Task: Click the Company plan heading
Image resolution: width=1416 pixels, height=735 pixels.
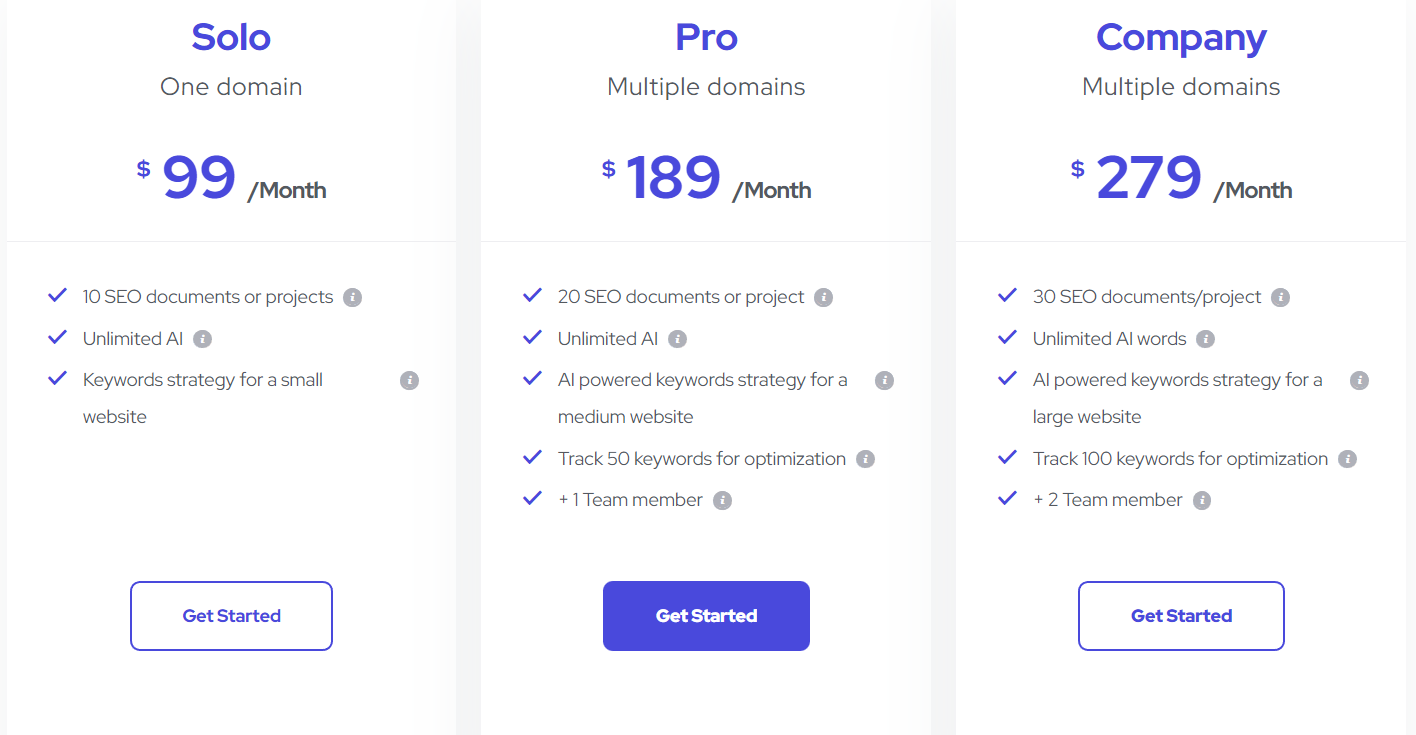Action: pos(1181,39)
